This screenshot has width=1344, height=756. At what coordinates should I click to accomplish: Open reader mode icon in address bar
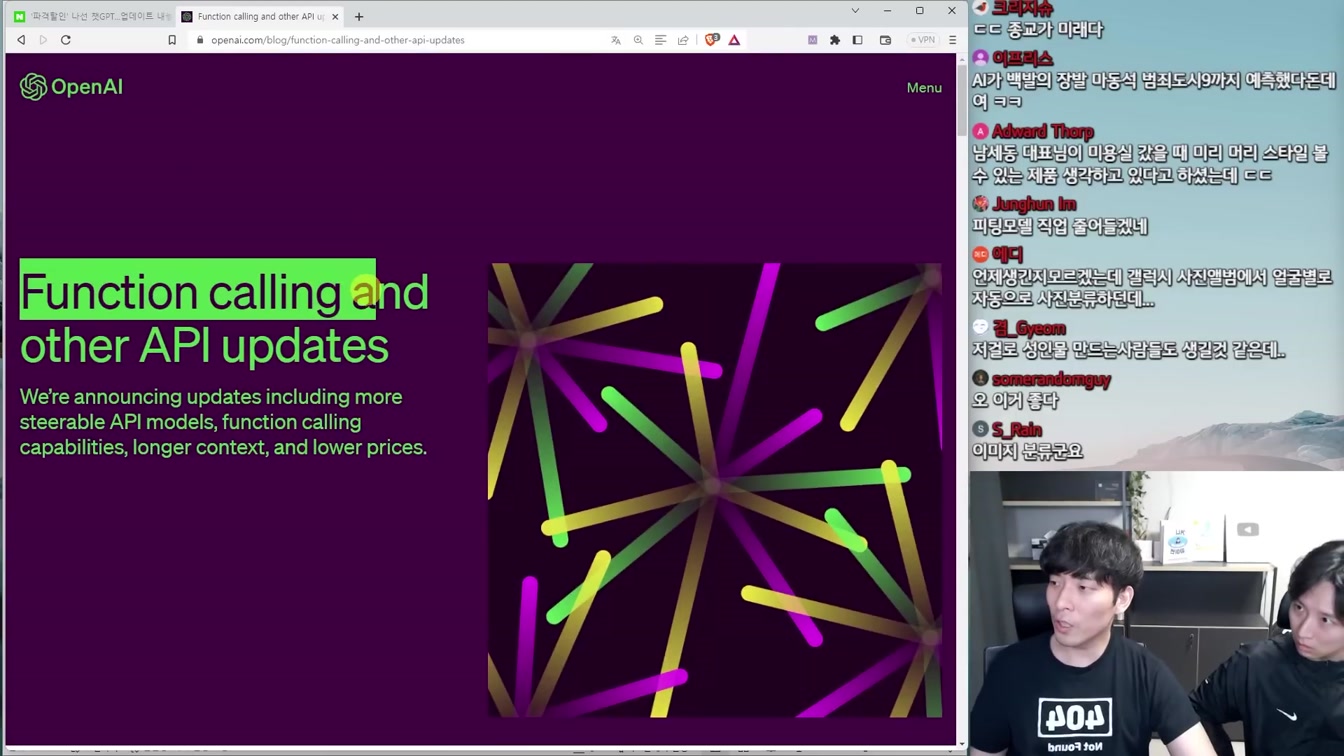(x=660, y=40)
